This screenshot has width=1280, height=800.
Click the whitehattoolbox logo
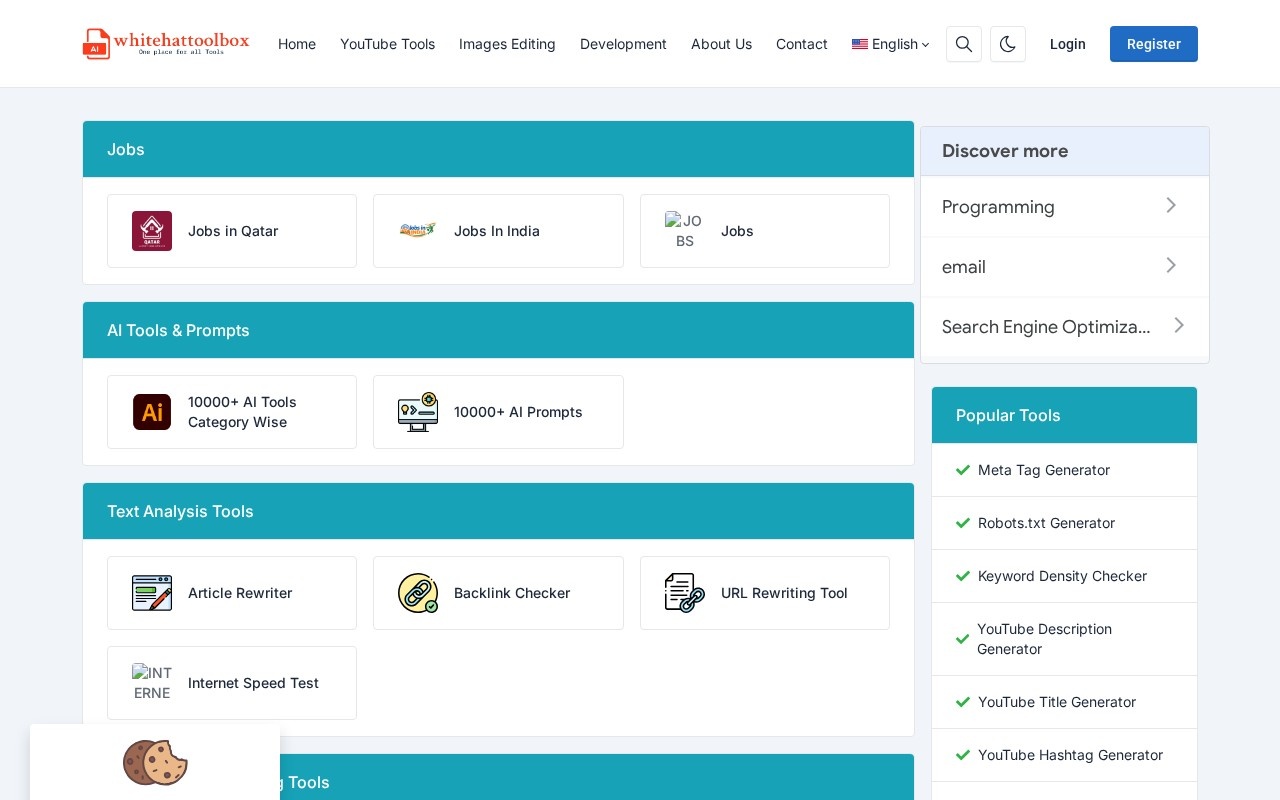pos(166,44)
